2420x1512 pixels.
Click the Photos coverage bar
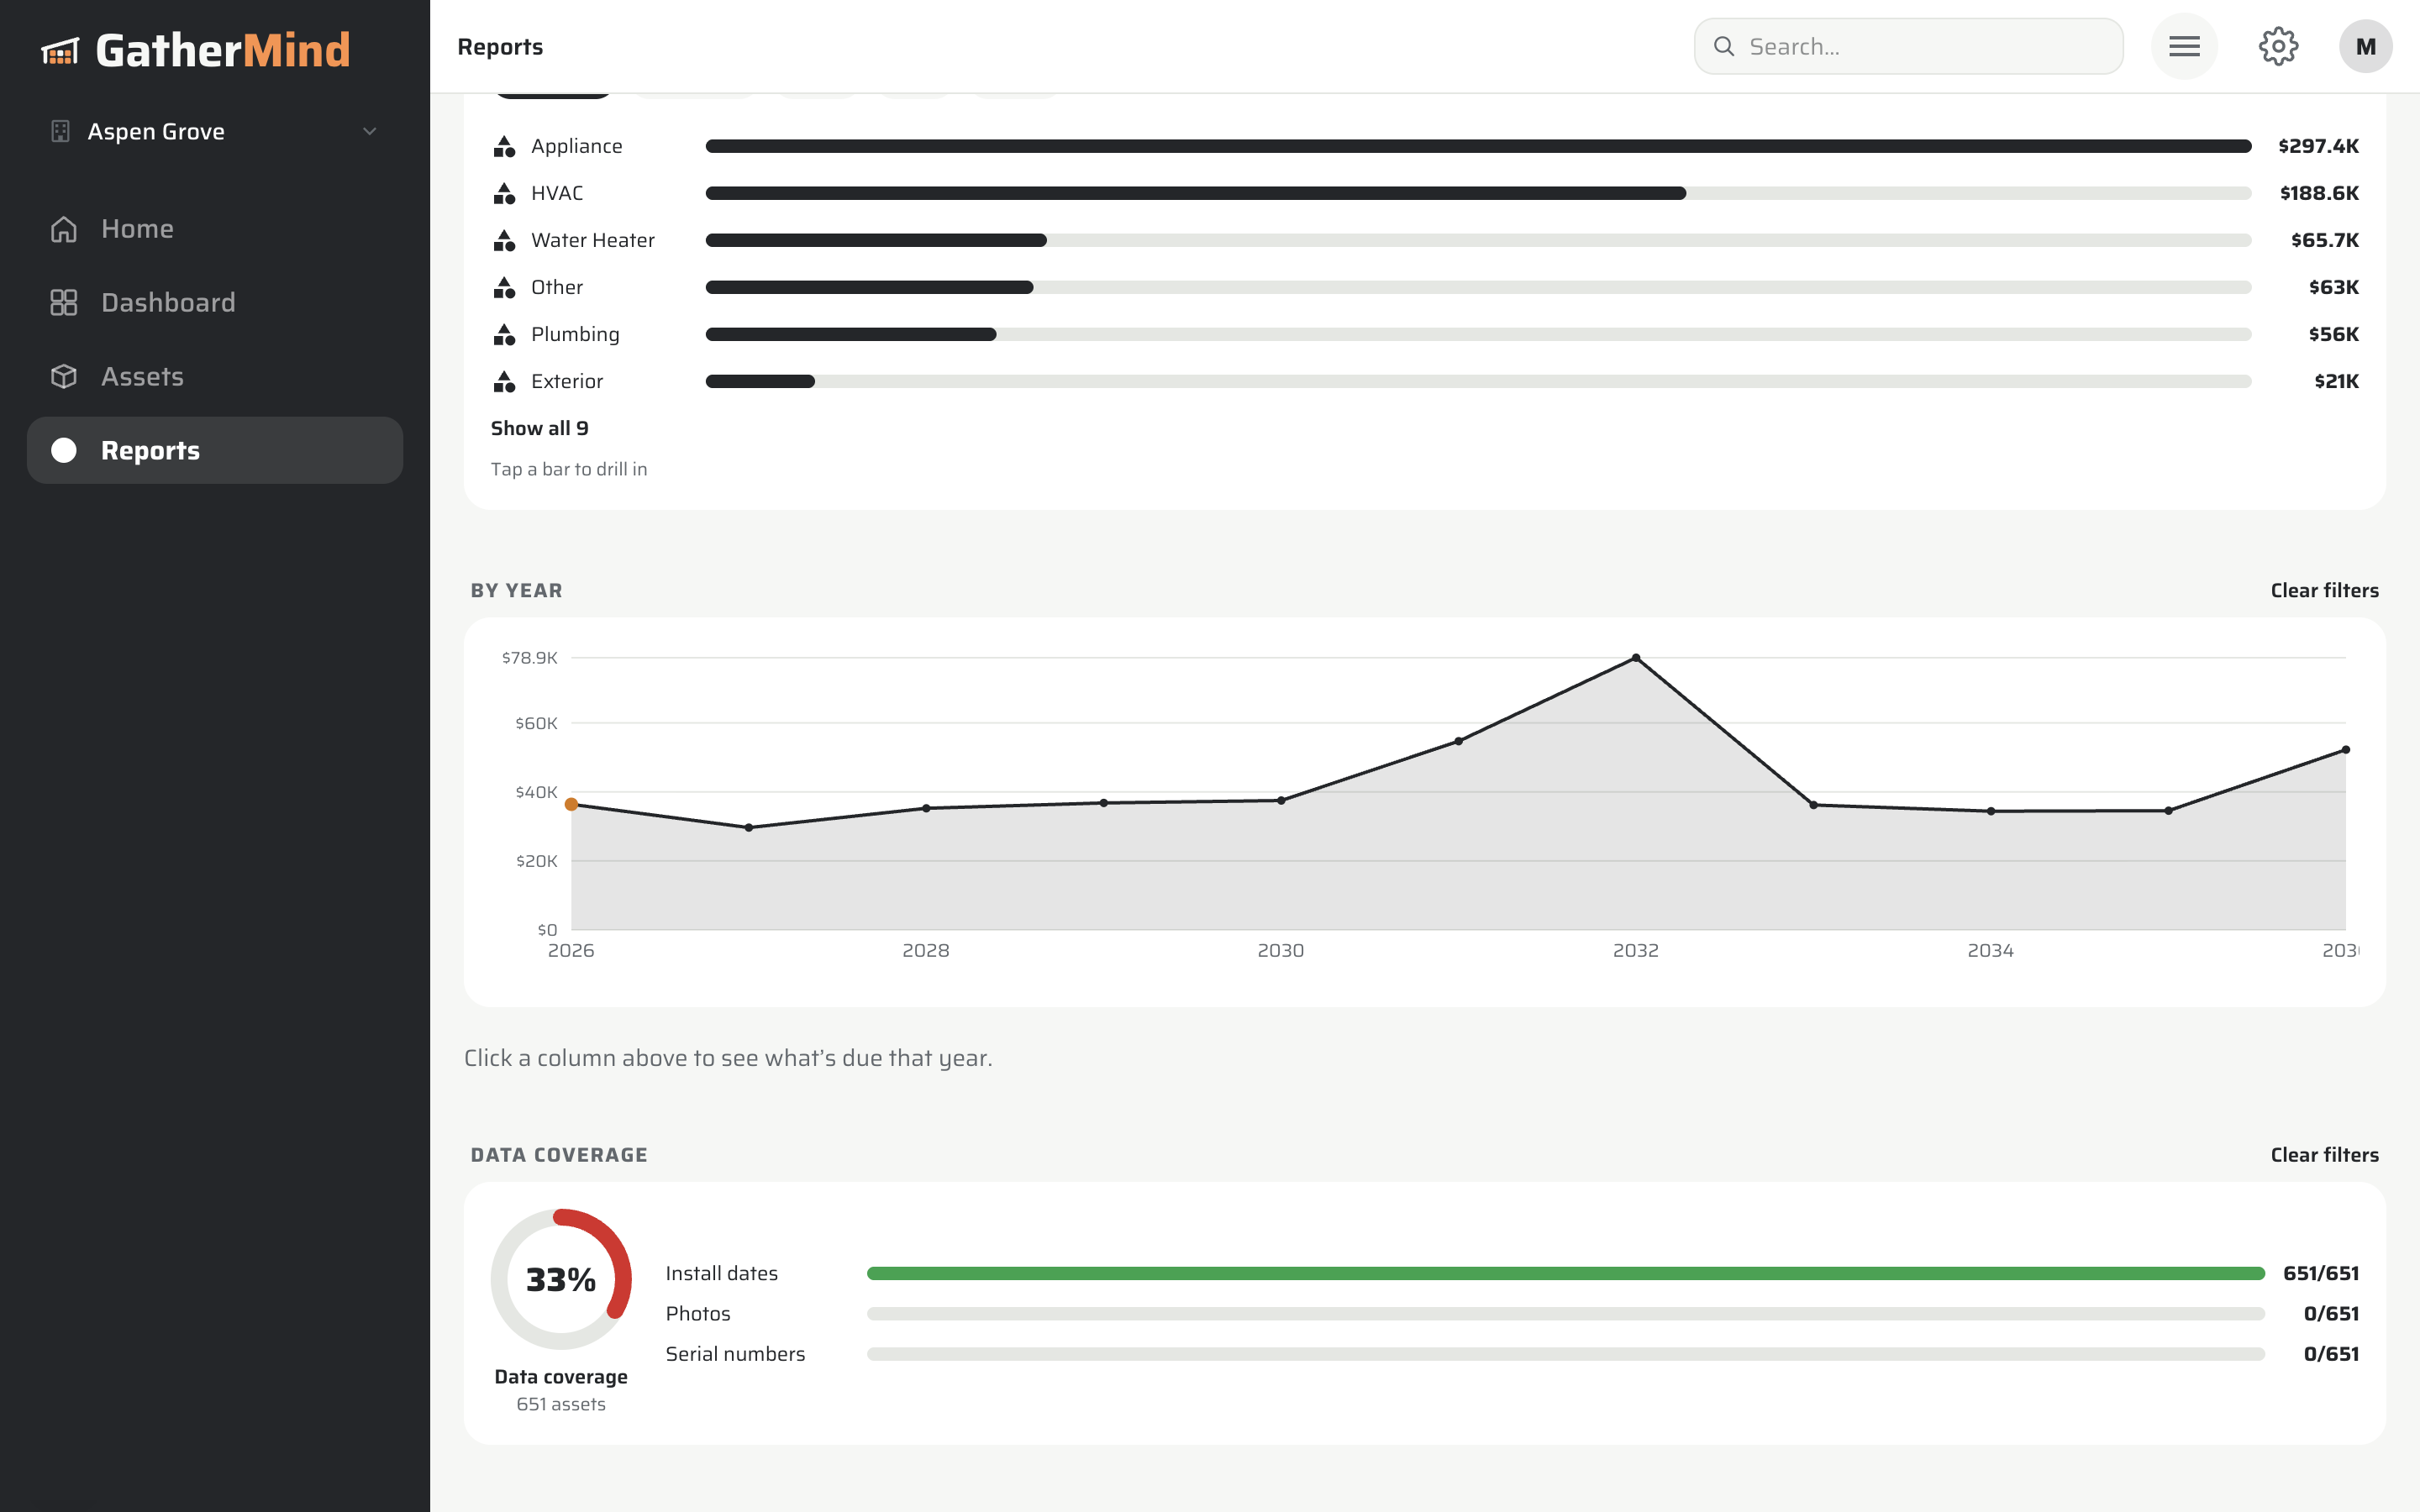point(1566,1313)
